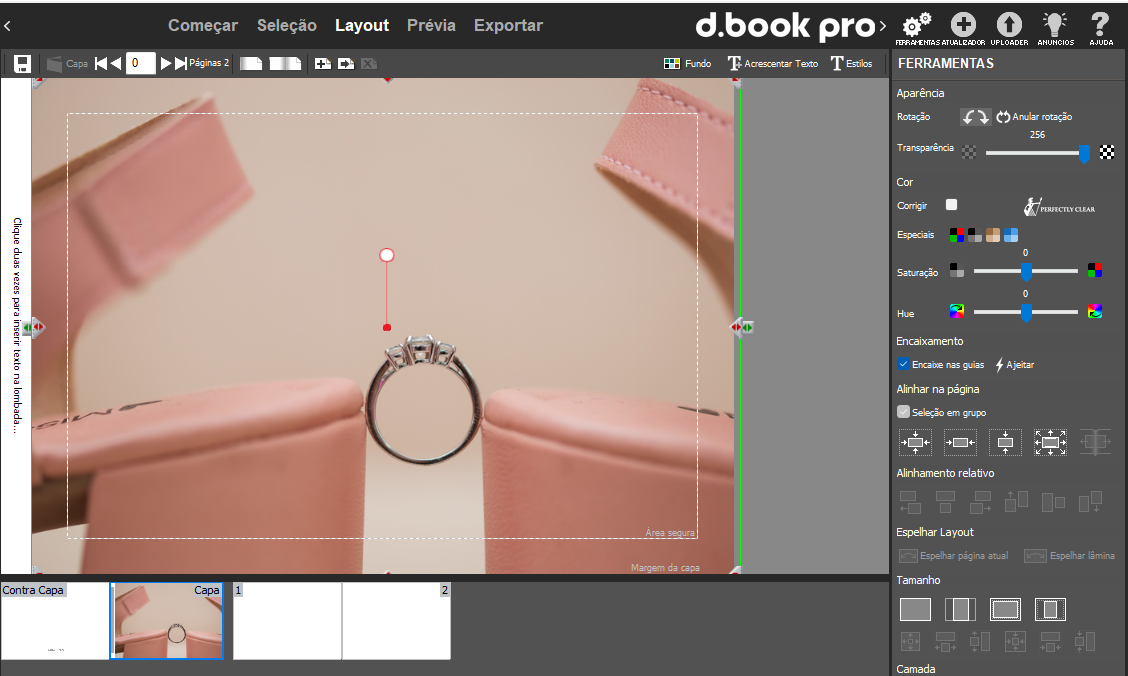Click the hue icon right of Hue slider

1095,311
